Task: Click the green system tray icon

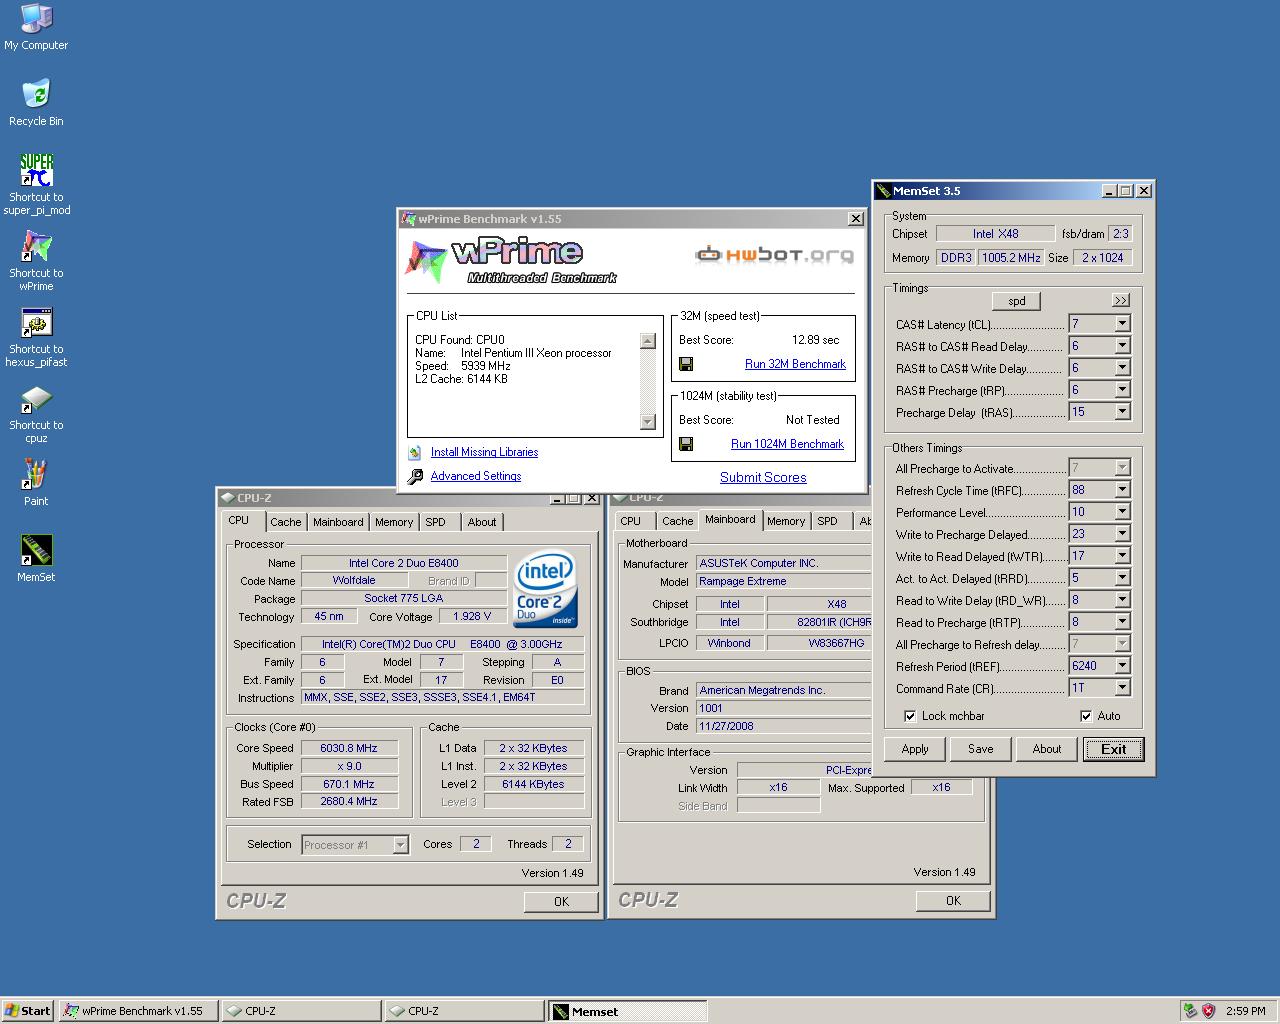Action: pyautogui.click(x=1189, y=1011)
